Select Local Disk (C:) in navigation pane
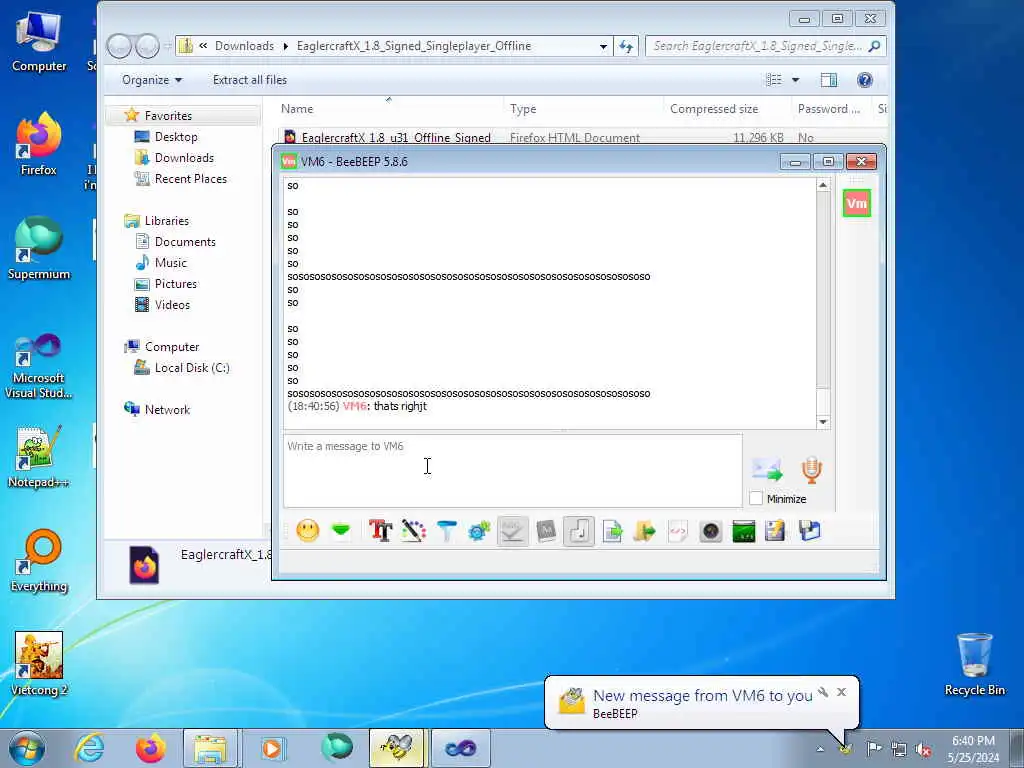This screenshot has height=768, width=1024. click(192, 368)
